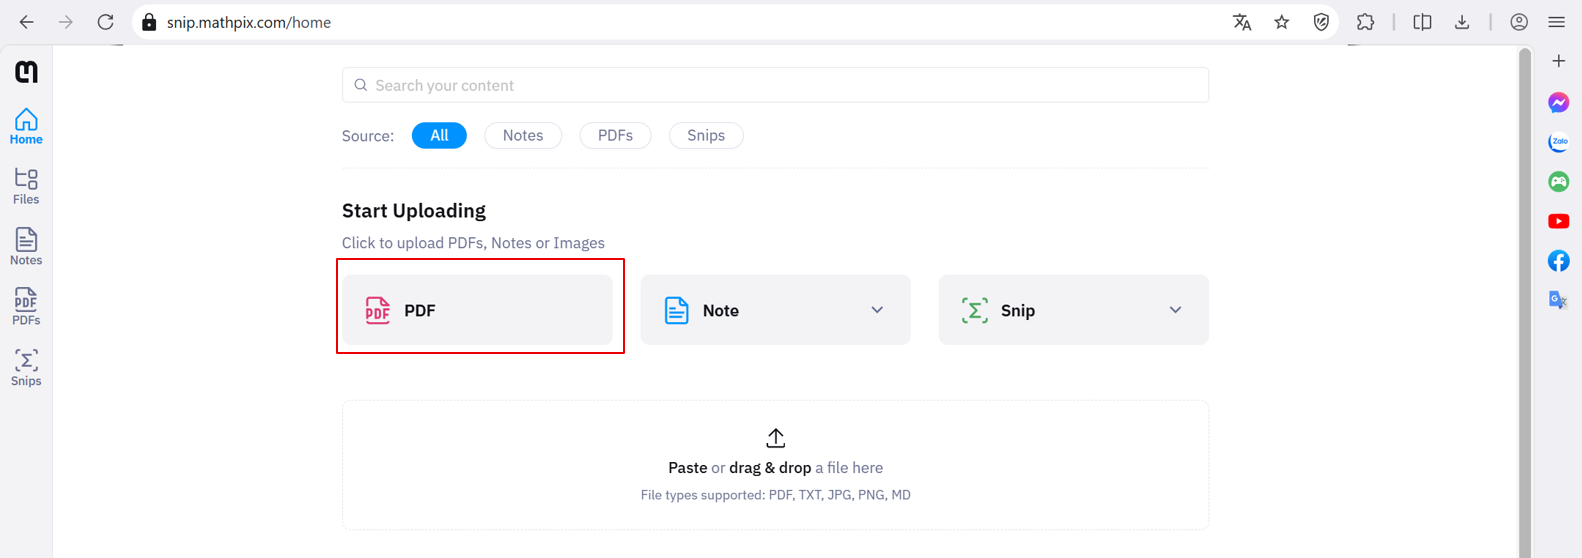Viewport: 1582px width, 558px height.
Task: Open the Files section in sidebar
Action: click(x=26, y=186)
